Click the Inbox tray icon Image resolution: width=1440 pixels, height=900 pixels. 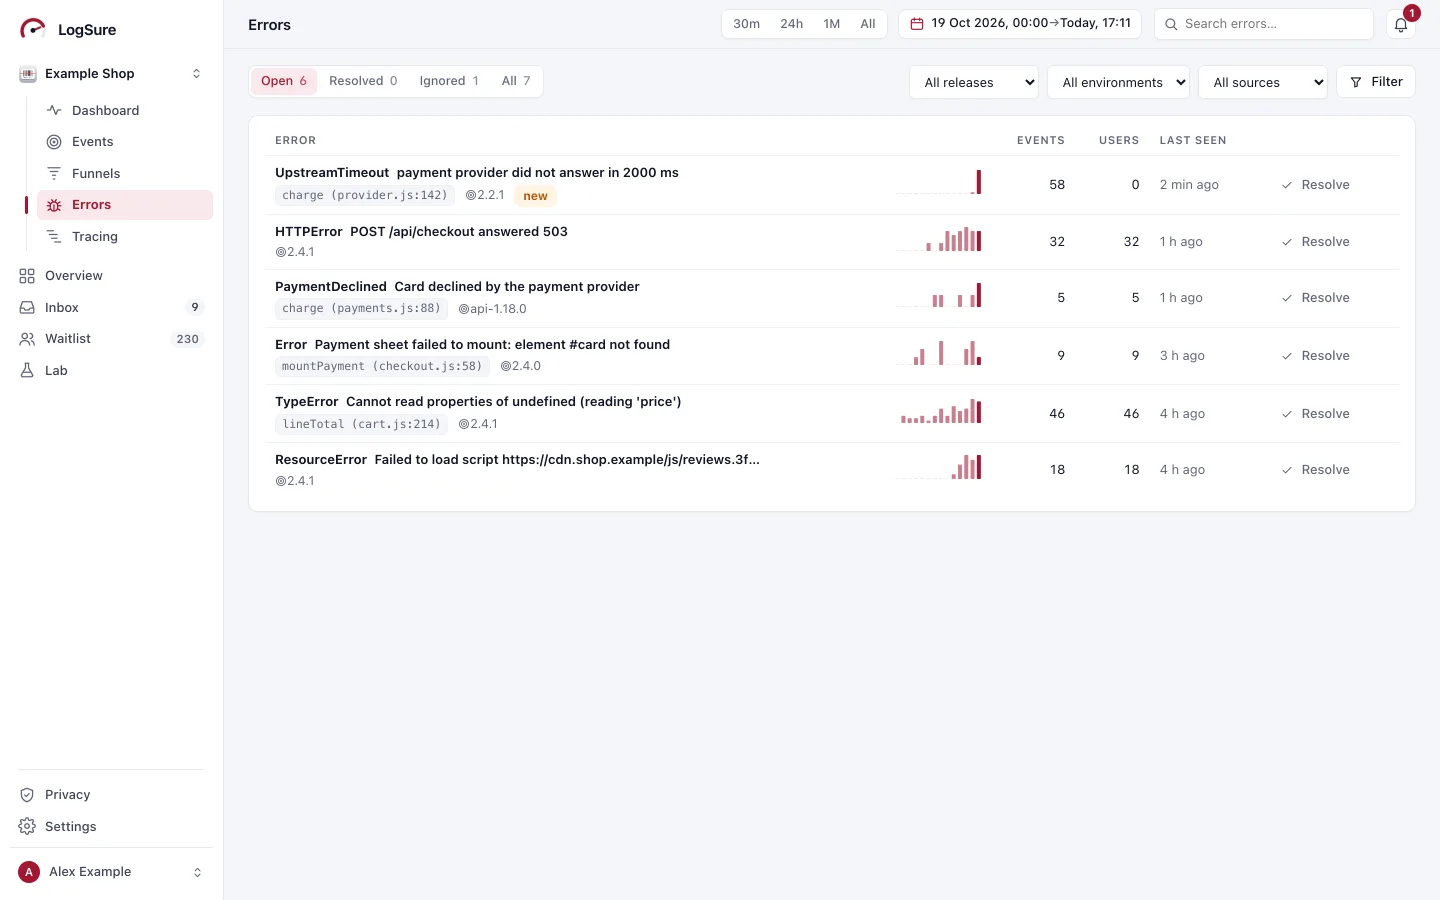(27, 308)
